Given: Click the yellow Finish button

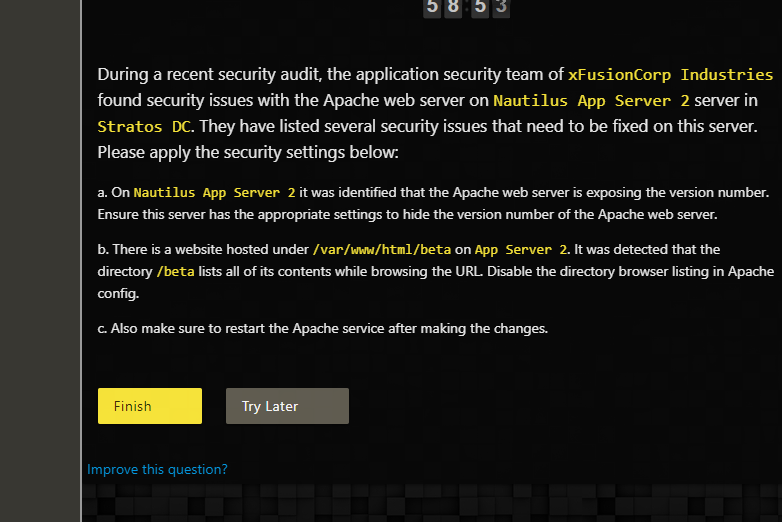Looking at the screenshot, I should (149, 406).
